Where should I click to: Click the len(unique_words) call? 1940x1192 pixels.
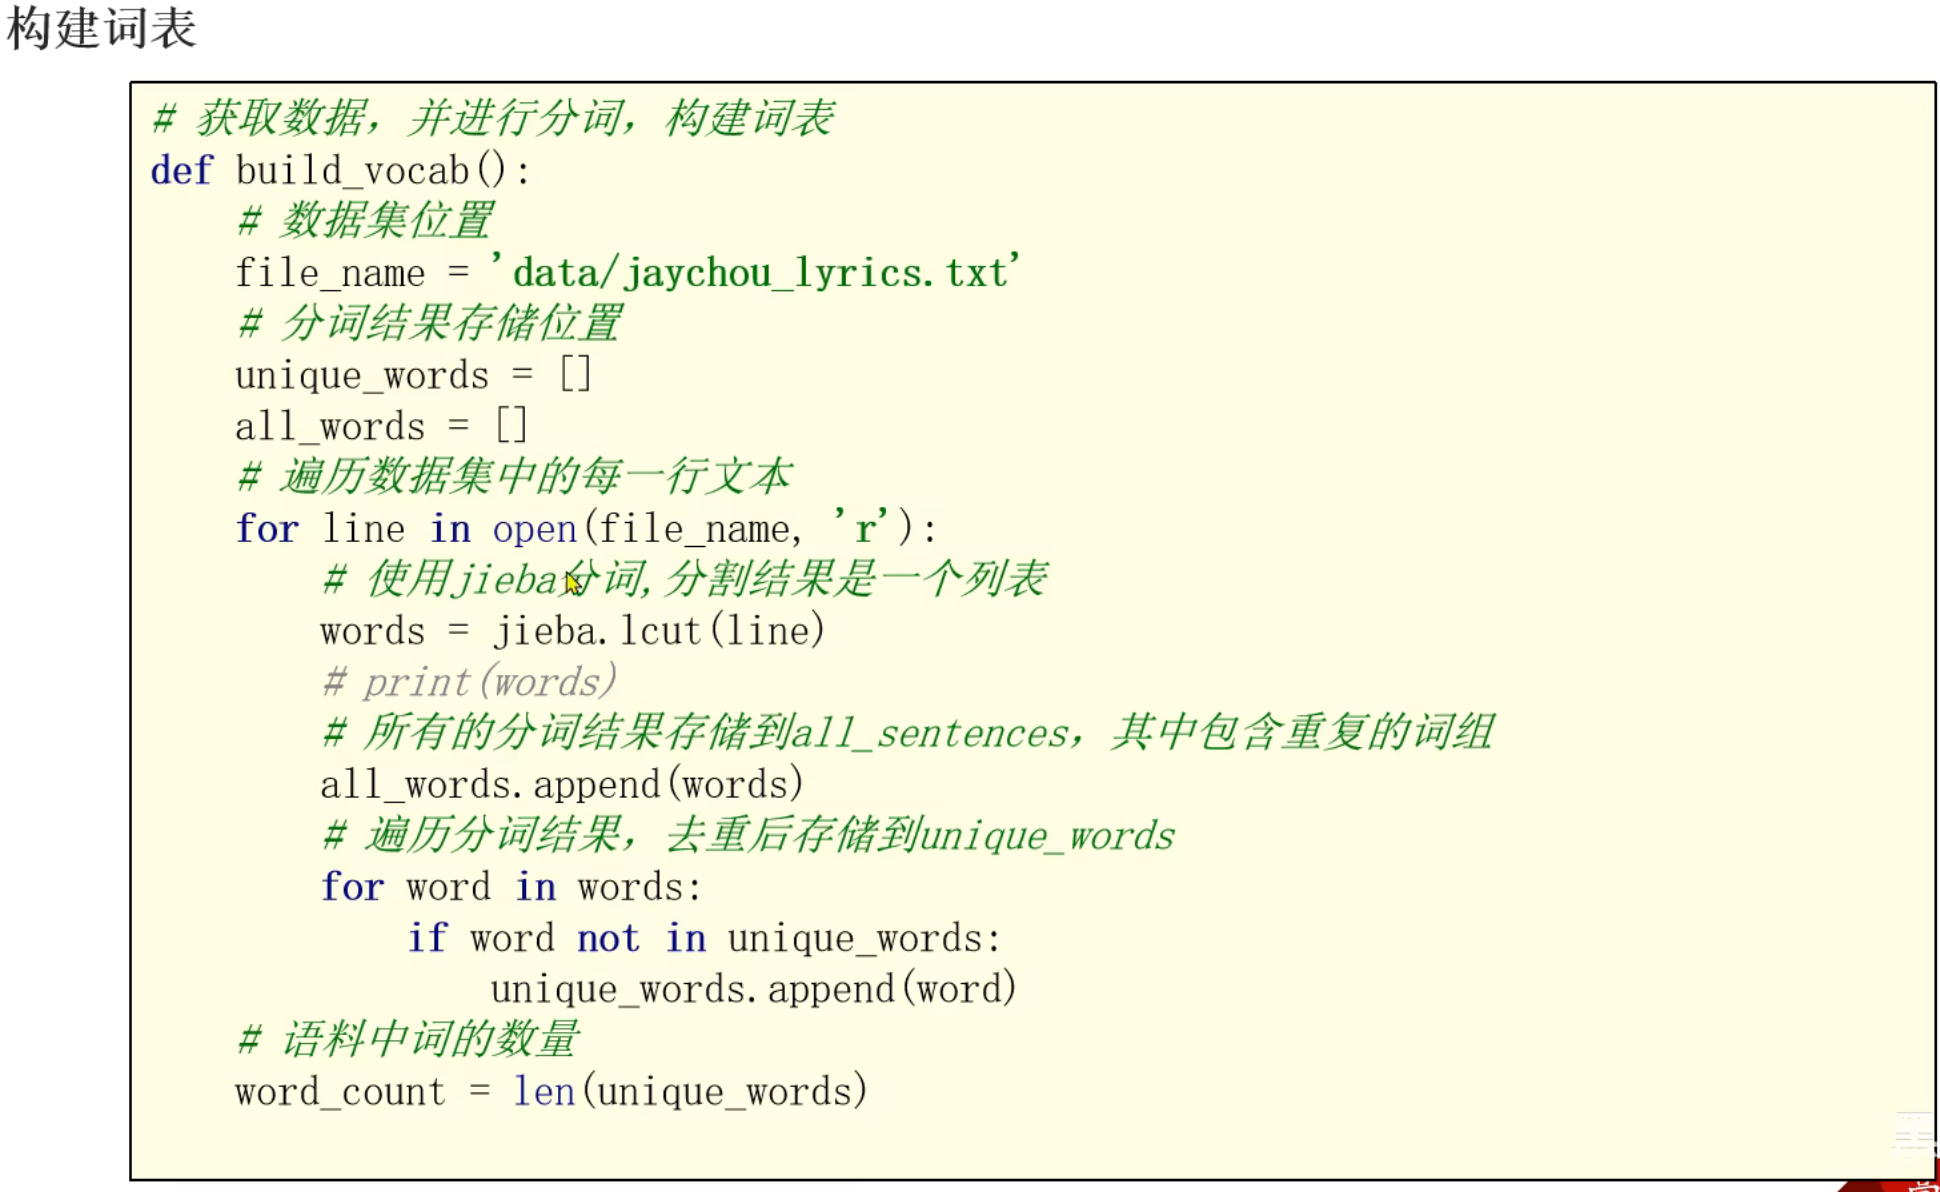click(x=690, y=1091)
